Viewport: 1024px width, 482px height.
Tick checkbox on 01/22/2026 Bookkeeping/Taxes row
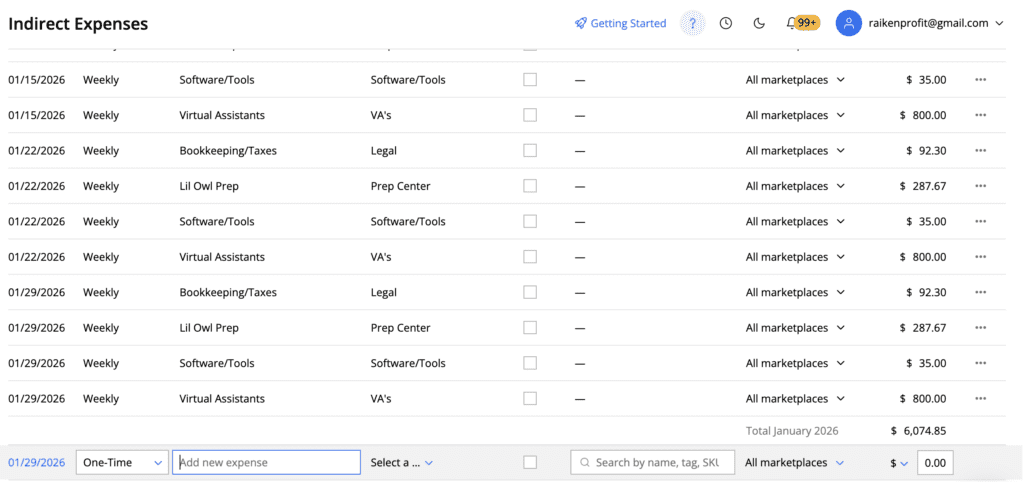(x=530, y=151)
